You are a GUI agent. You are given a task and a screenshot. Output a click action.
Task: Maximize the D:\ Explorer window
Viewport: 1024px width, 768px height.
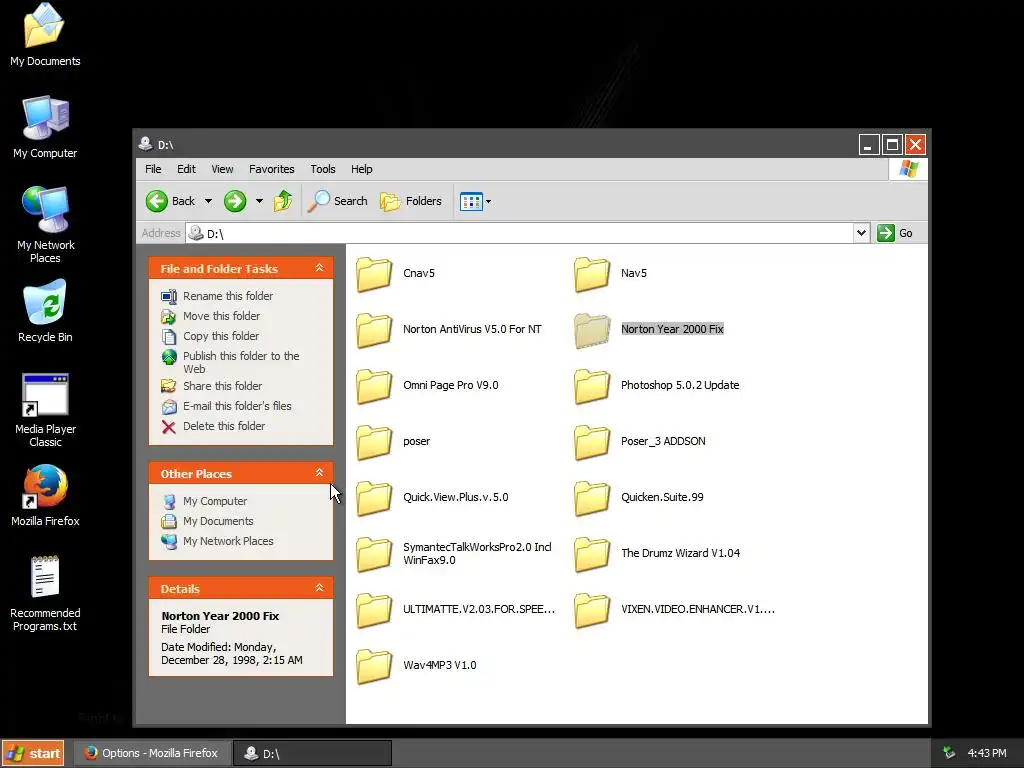click(x=892, y=144)
